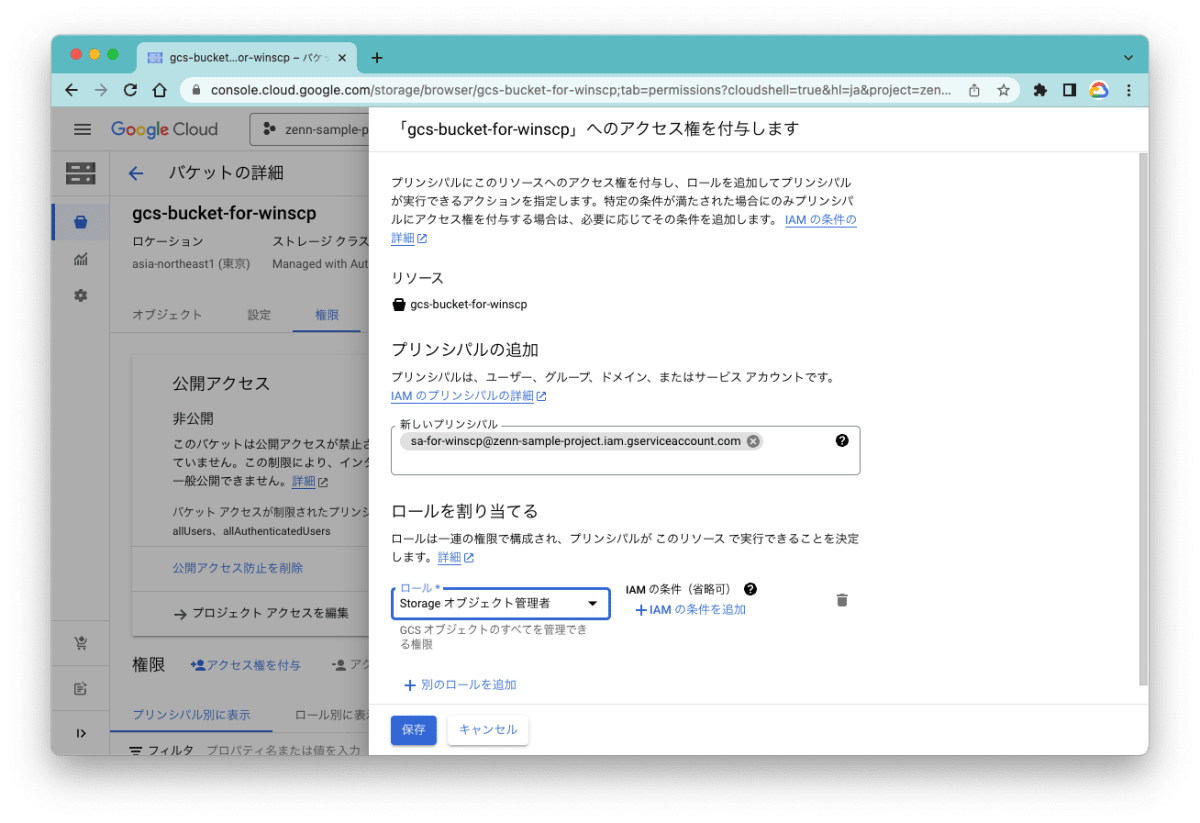This screenshot has width=1200, height=823.
Task: Open the Google Cloud hamburger navigation menu
Action: pos(82,129)
